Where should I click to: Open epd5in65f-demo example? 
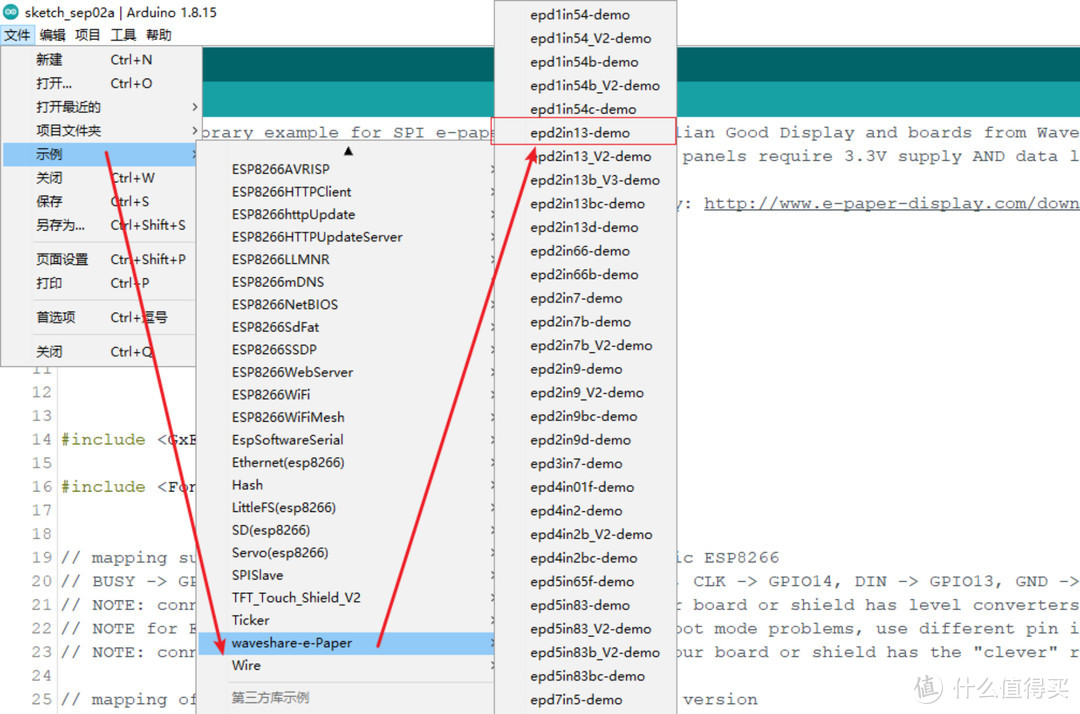pyautogui.click(x=585, y=581)
